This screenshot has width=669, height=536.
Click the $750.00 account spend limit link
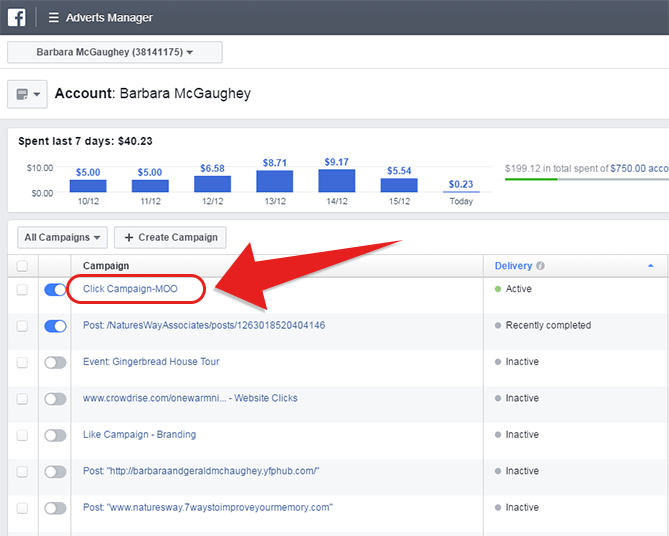tap(639, 169)
